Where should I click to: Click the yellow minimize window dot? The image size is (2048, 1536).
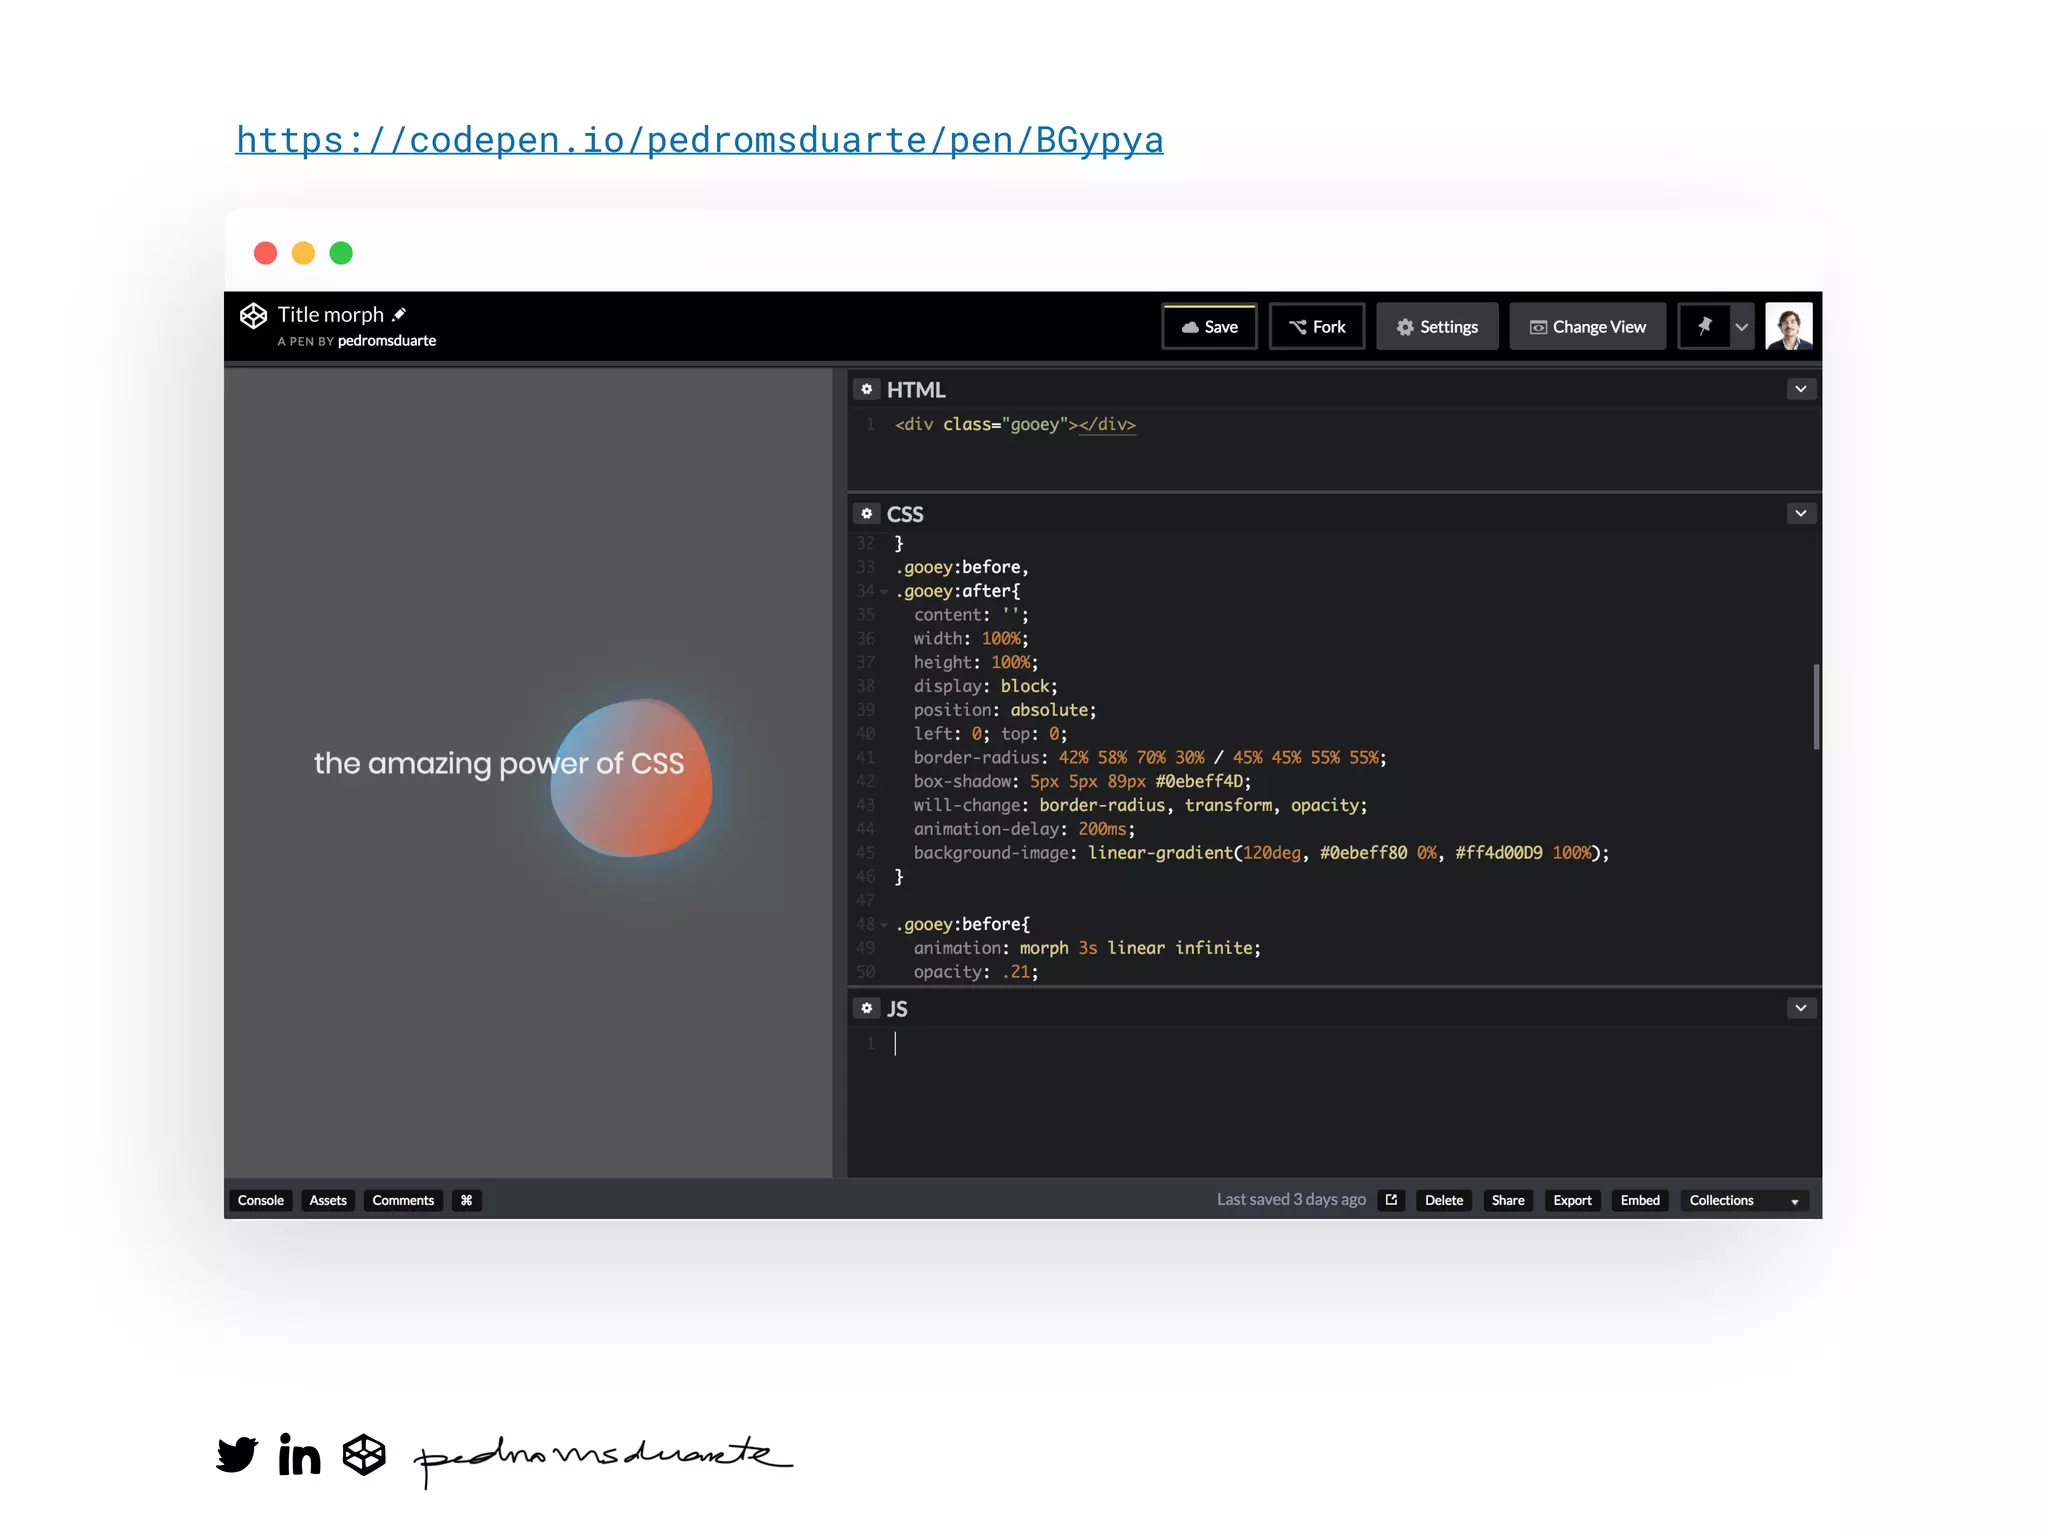coord(303,253)
